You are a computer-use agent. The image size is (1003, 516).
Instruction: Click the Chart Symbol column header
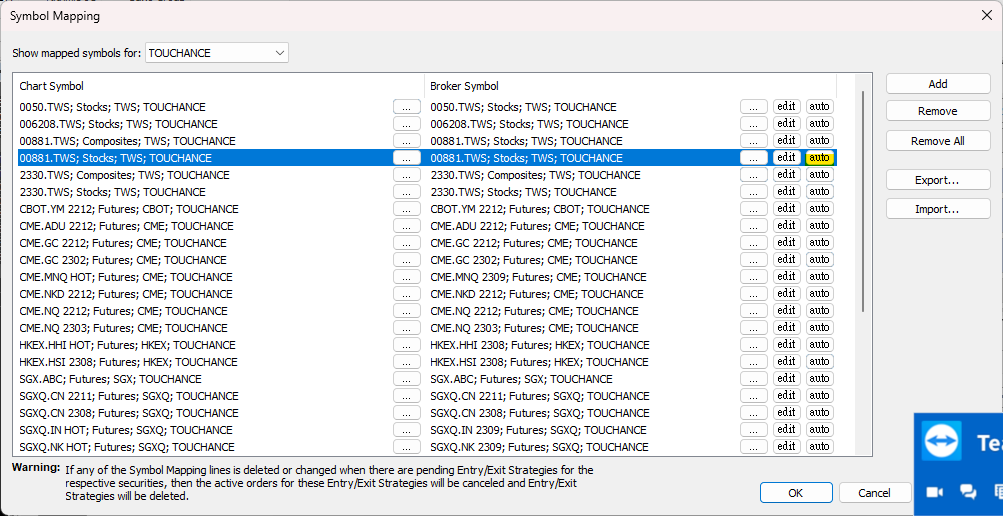tap(221, 86)
